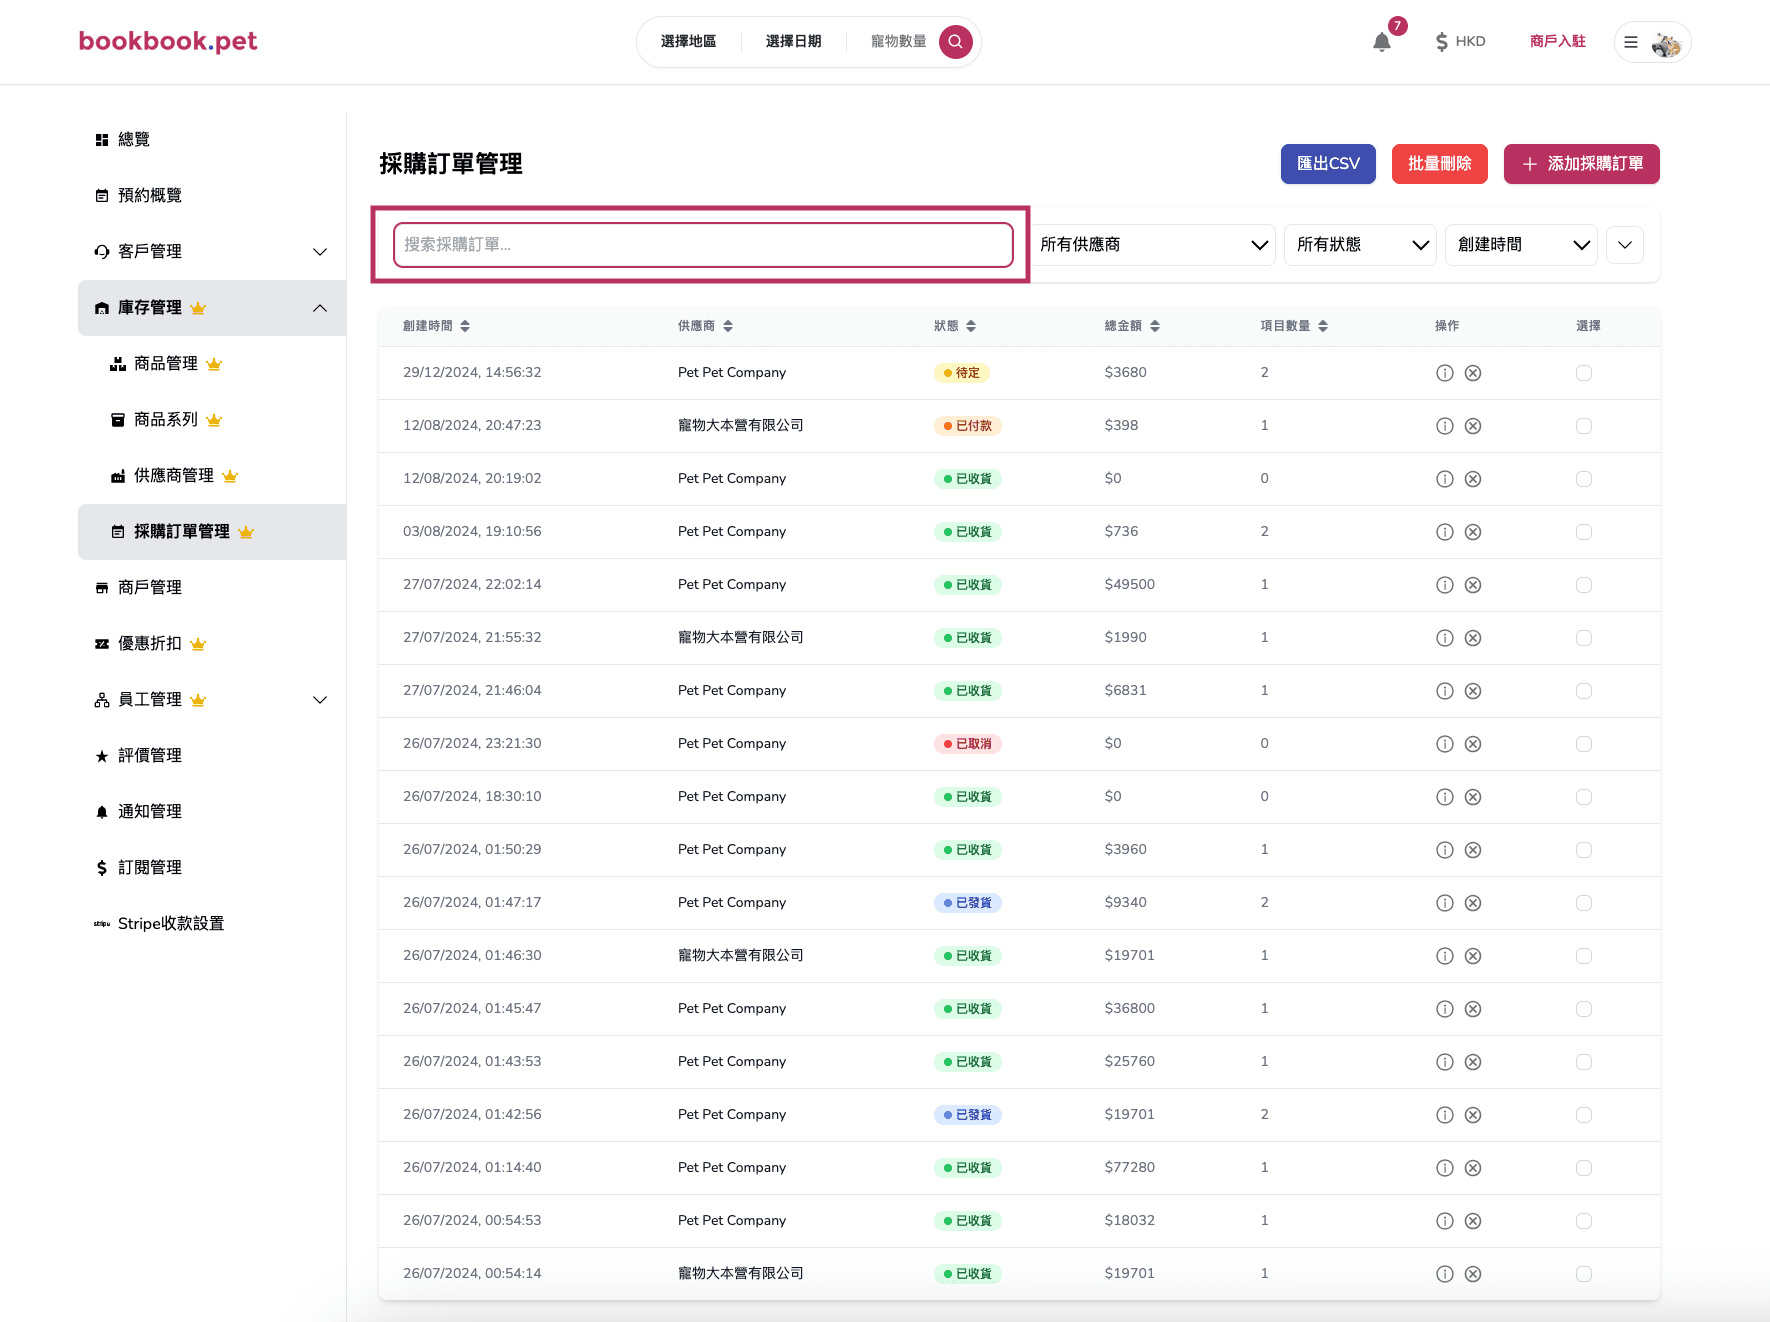Select checkbox for 12/08/2024 20:19:02 order
This screenshot has width=1770, height=1322.
pos(1584,479)
